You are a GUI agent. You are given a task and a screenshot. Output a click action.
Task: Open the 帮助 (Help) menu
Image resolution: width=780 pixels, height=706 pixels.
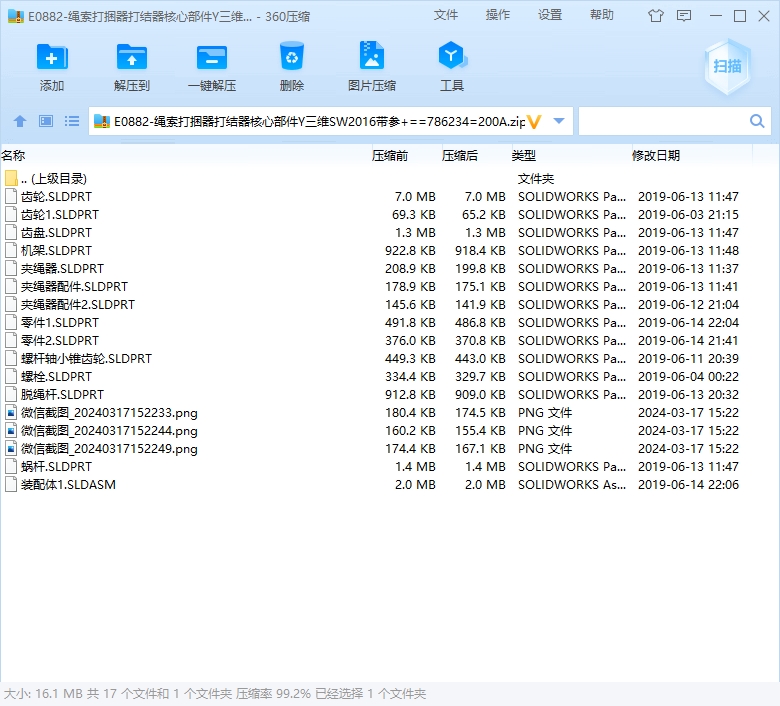tap(602, 15)
